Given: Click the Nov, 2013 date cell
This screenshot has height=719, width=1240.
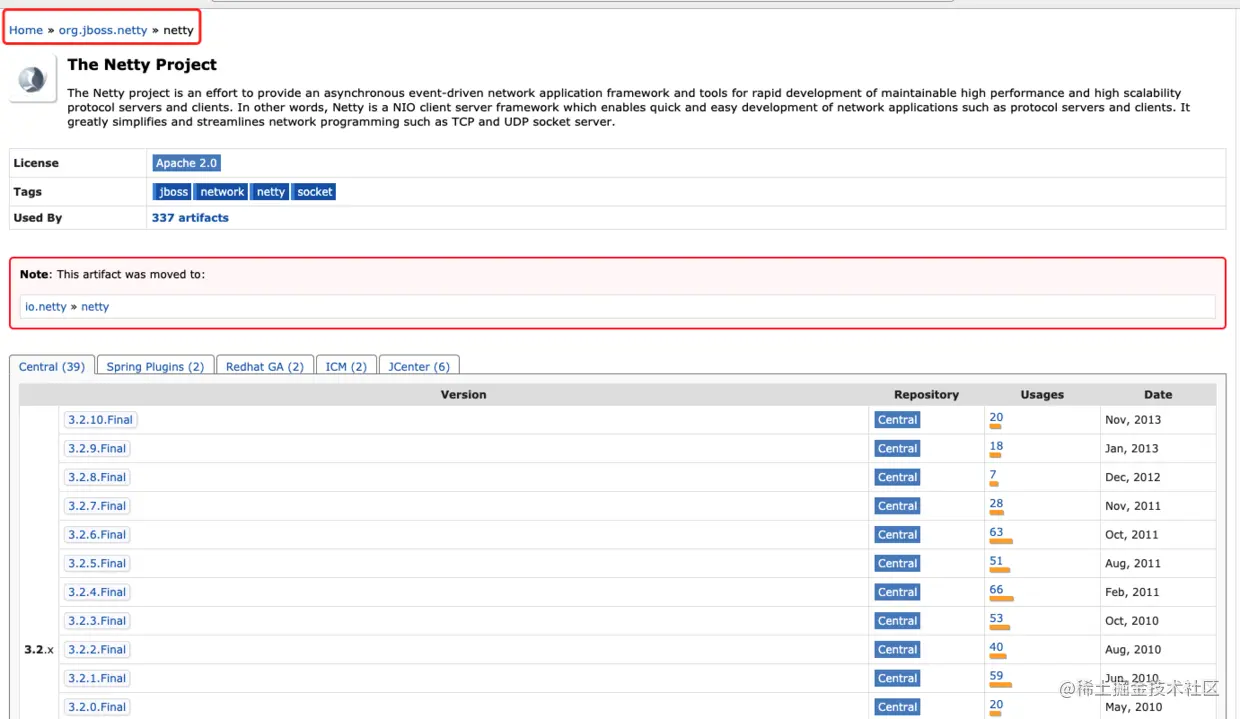Looking at the screenshot, I should (1133, 420).
